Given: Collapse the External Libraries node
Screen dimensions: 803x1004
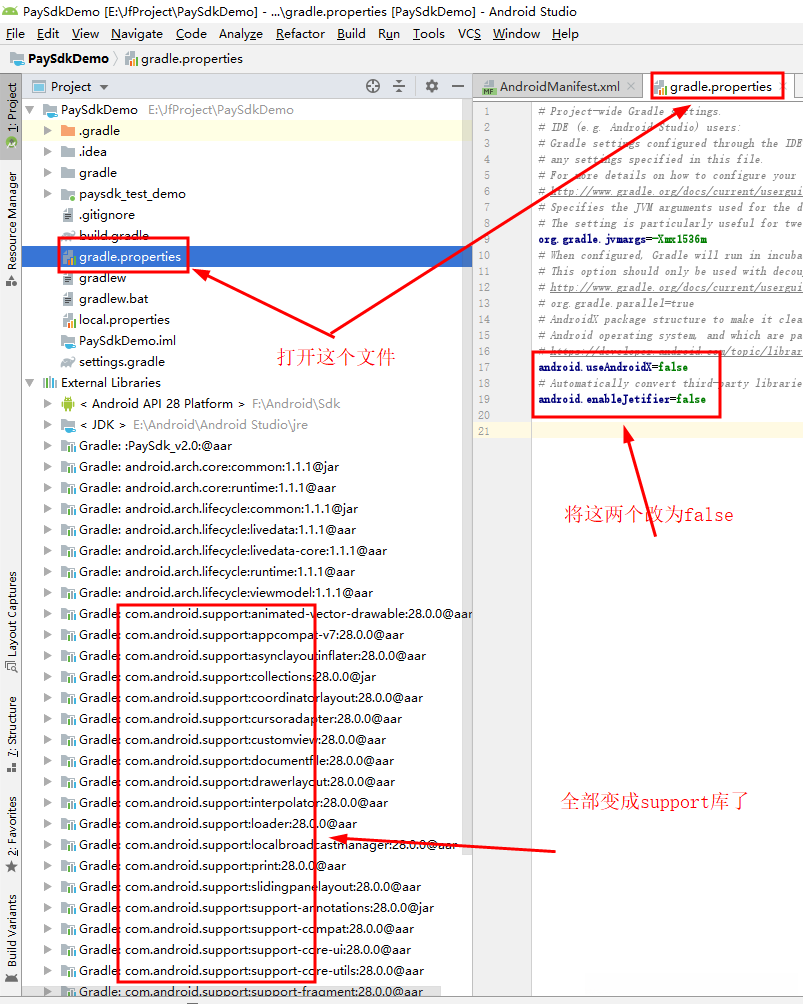Looking at the screenshot, I should coord(29,382).
